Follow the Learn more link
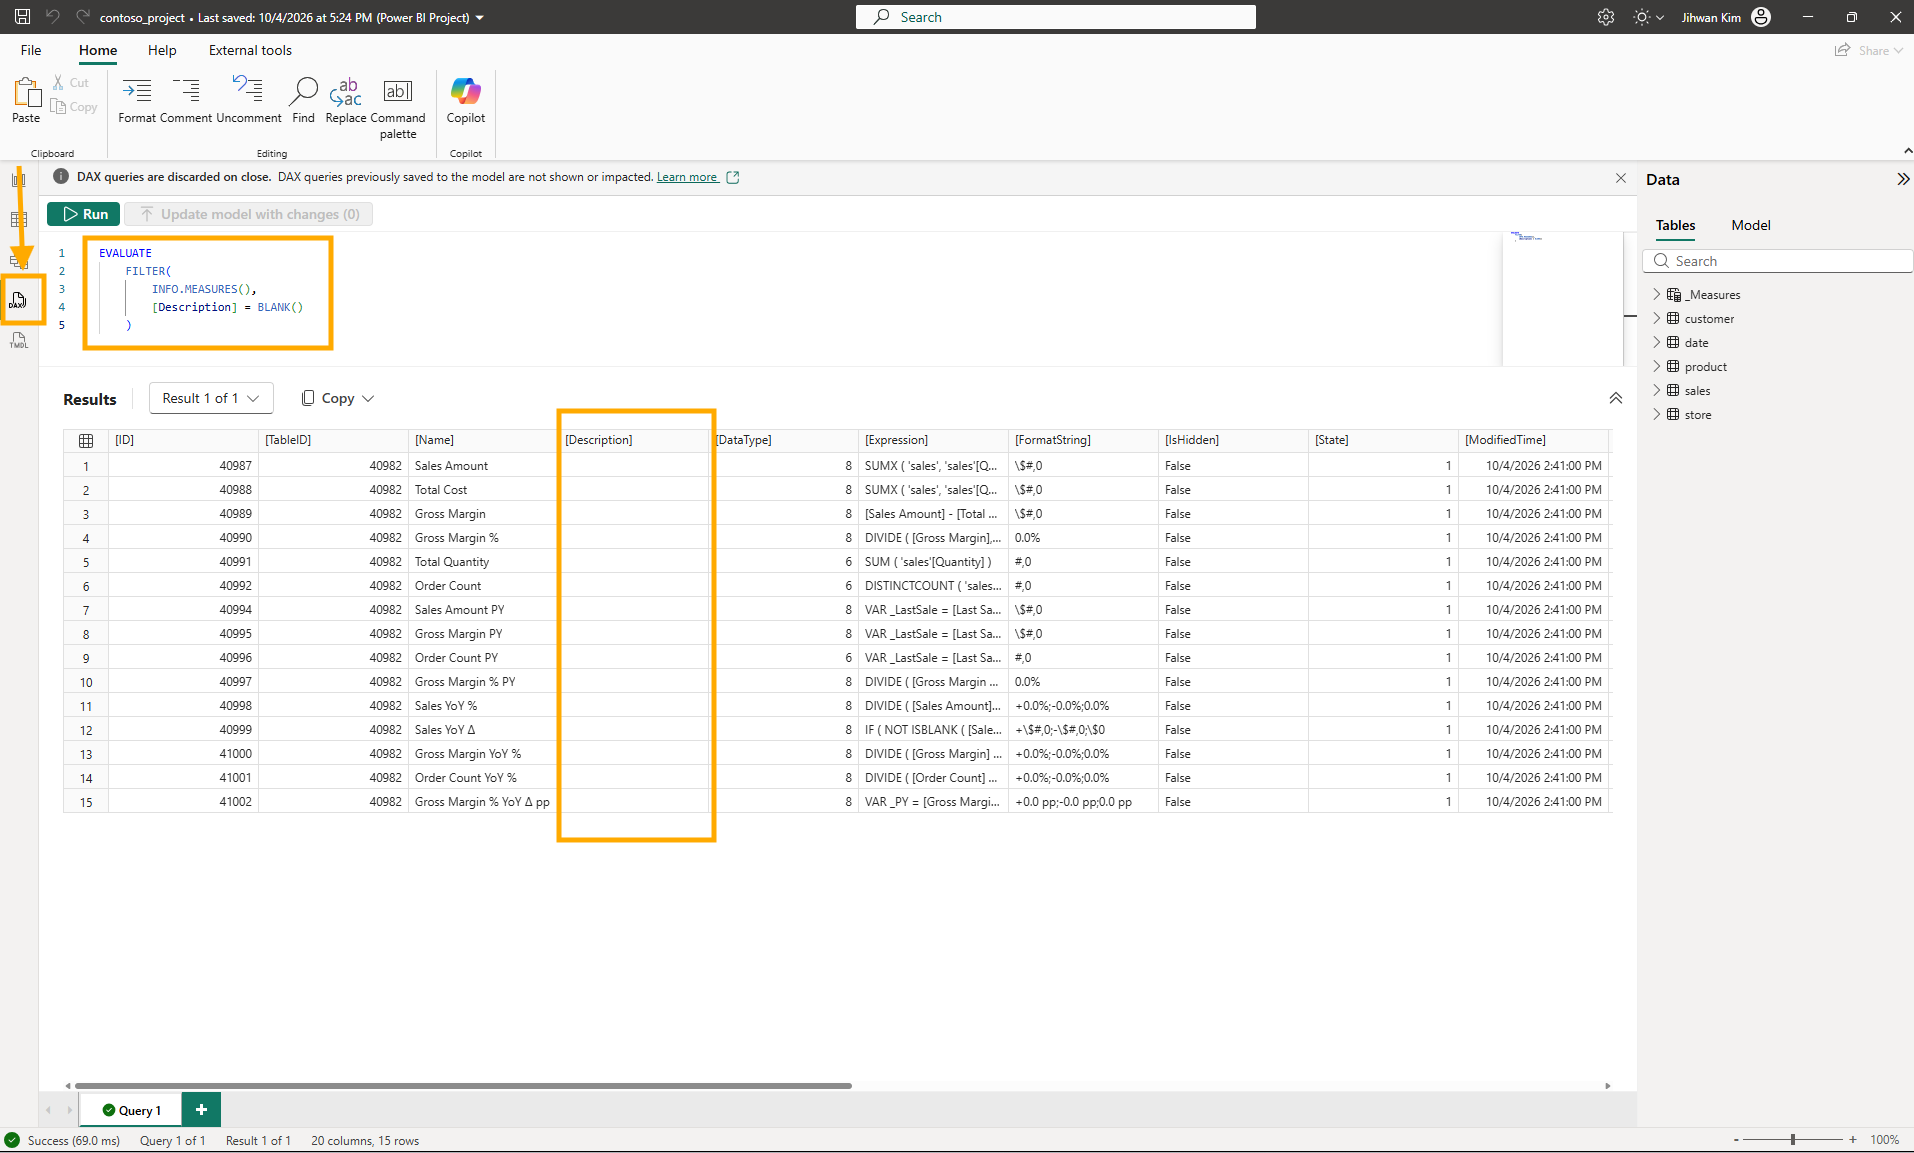 (687, 177)
